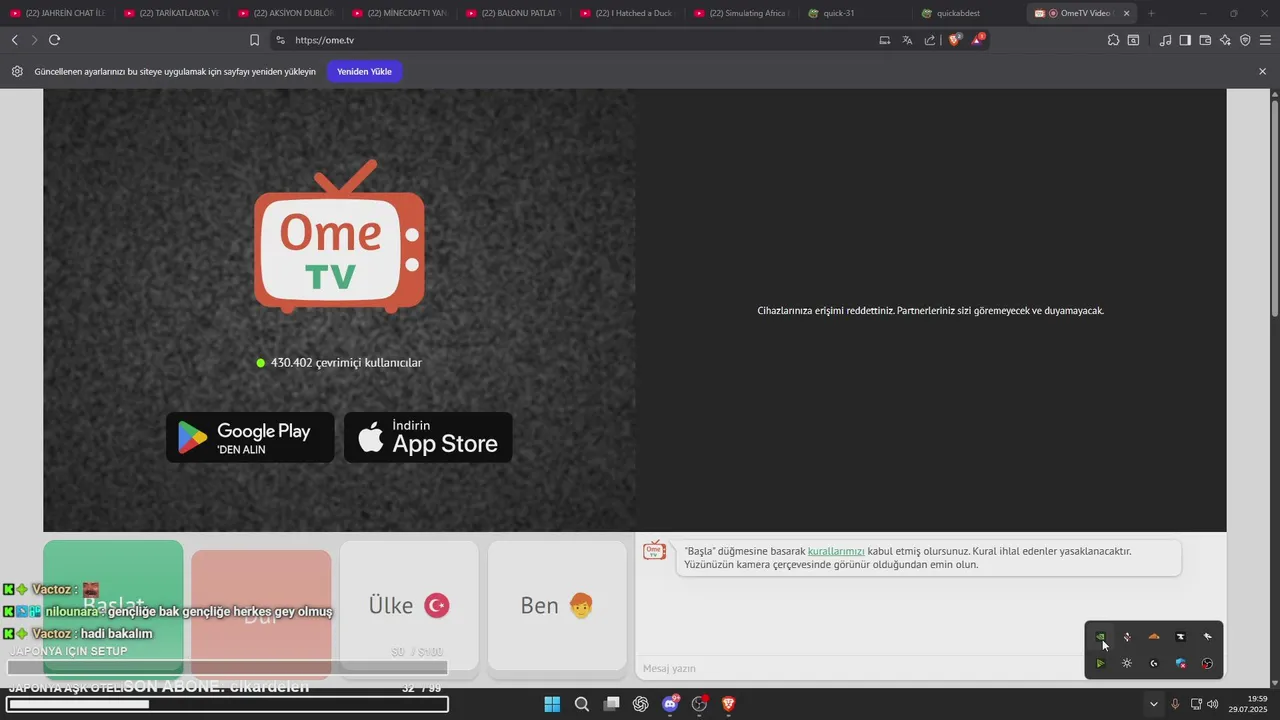Open the settings gear in the info bar
Viewport: 1280px width, 720px height.
point(17,72)
